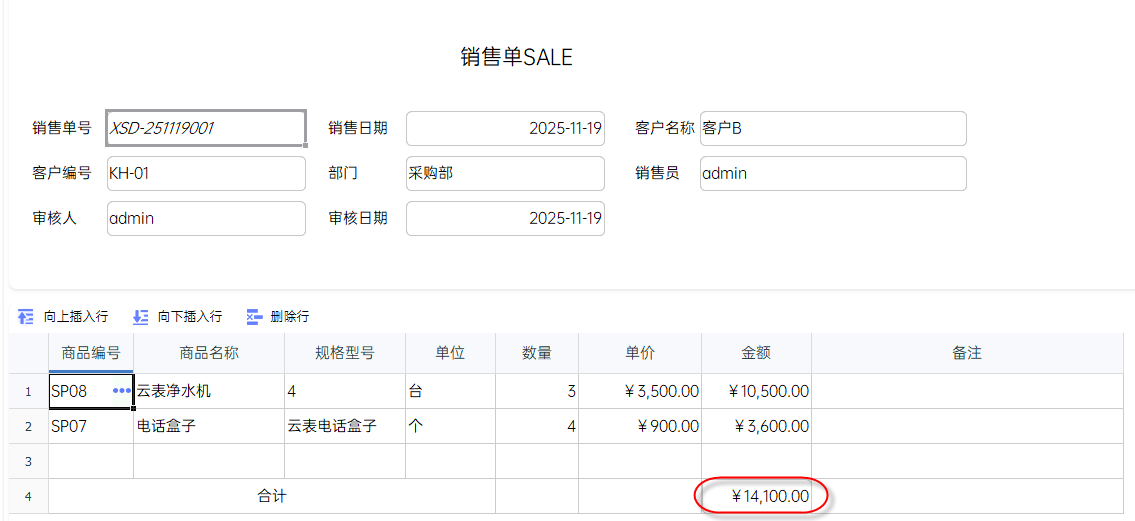Click the insert row above icon
This screenshot has height=521, width=1135.
26,317
